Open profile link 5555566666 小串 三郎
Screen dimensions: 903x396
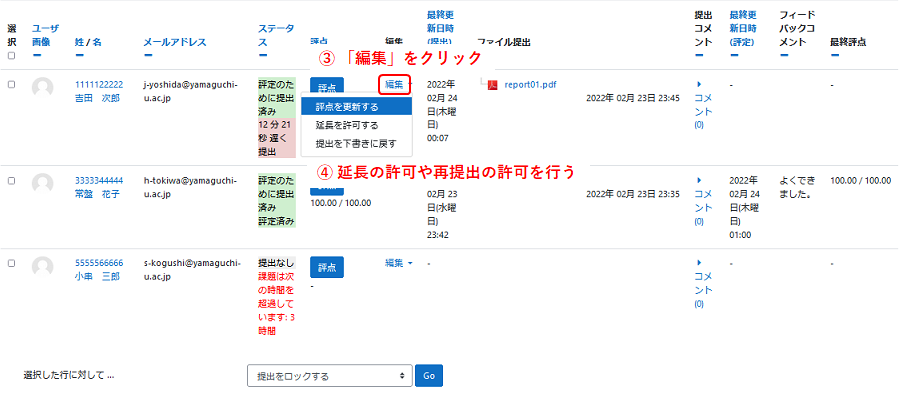pos(98,270)
